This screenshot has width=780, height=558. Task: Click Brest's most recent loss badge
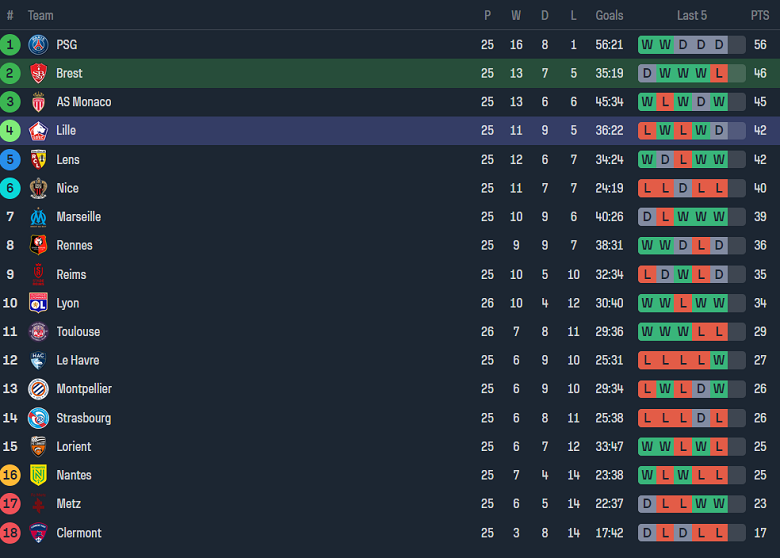tap(719, 73)
